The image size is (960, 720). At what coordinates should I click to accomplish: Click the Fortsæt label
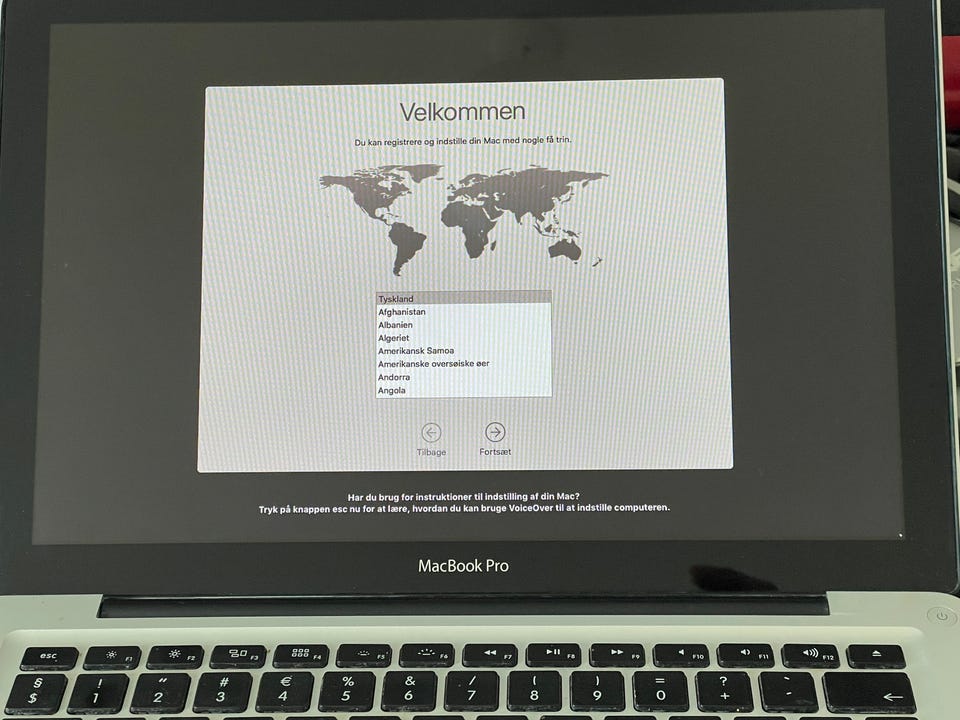495,452
